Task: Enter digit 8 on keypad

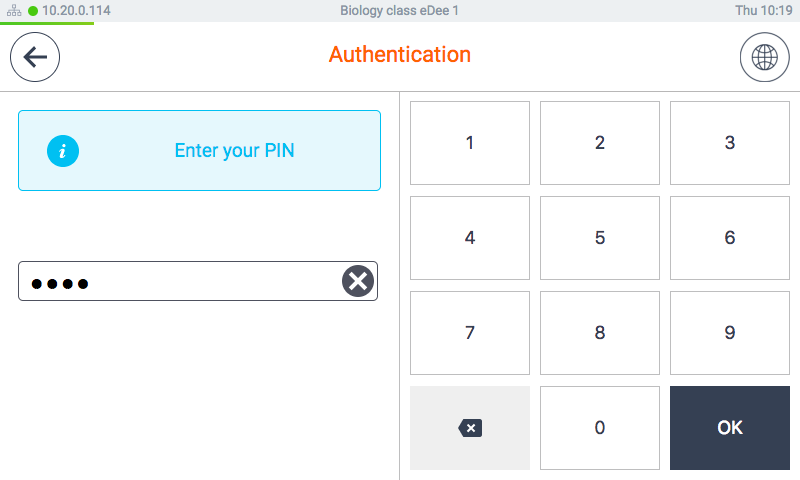Action: click(600, 333)
